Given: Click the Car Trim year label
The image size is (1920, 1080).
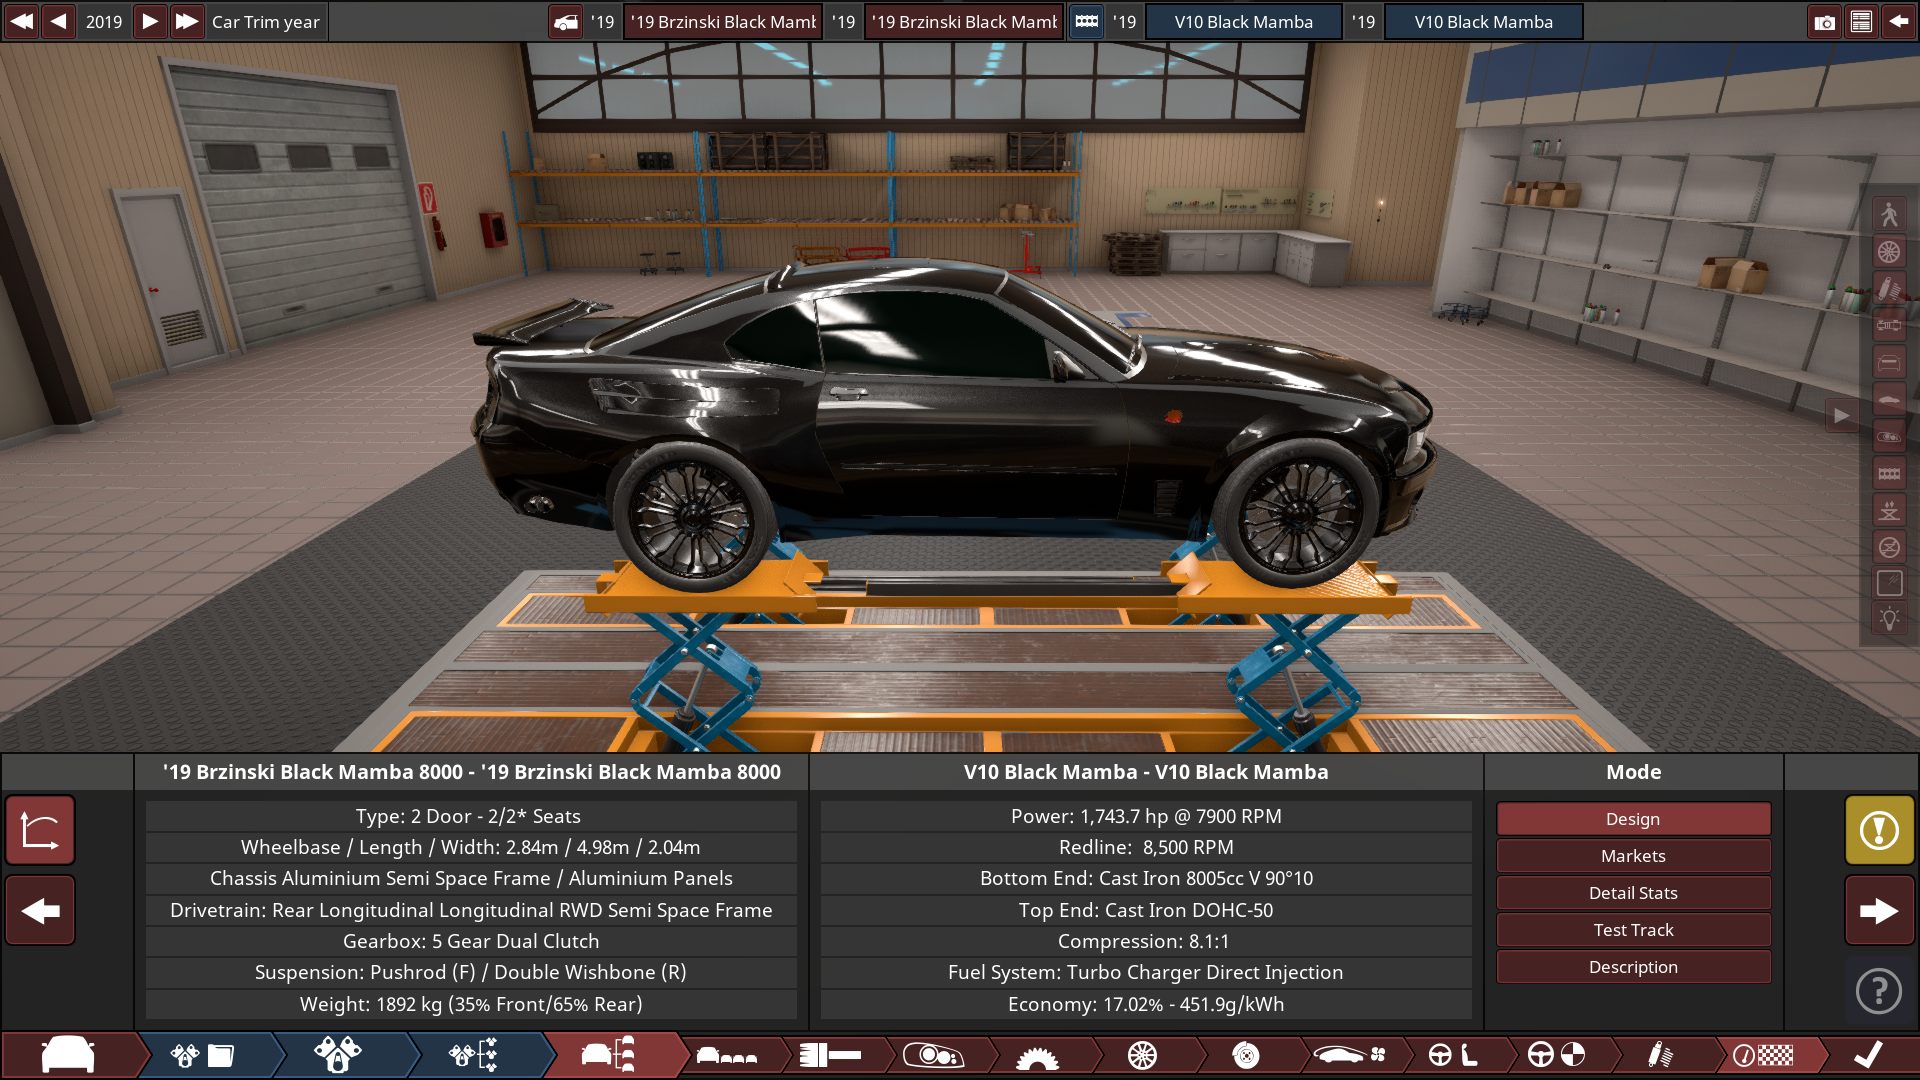Looking at the screenshot, I should (266, 22).
